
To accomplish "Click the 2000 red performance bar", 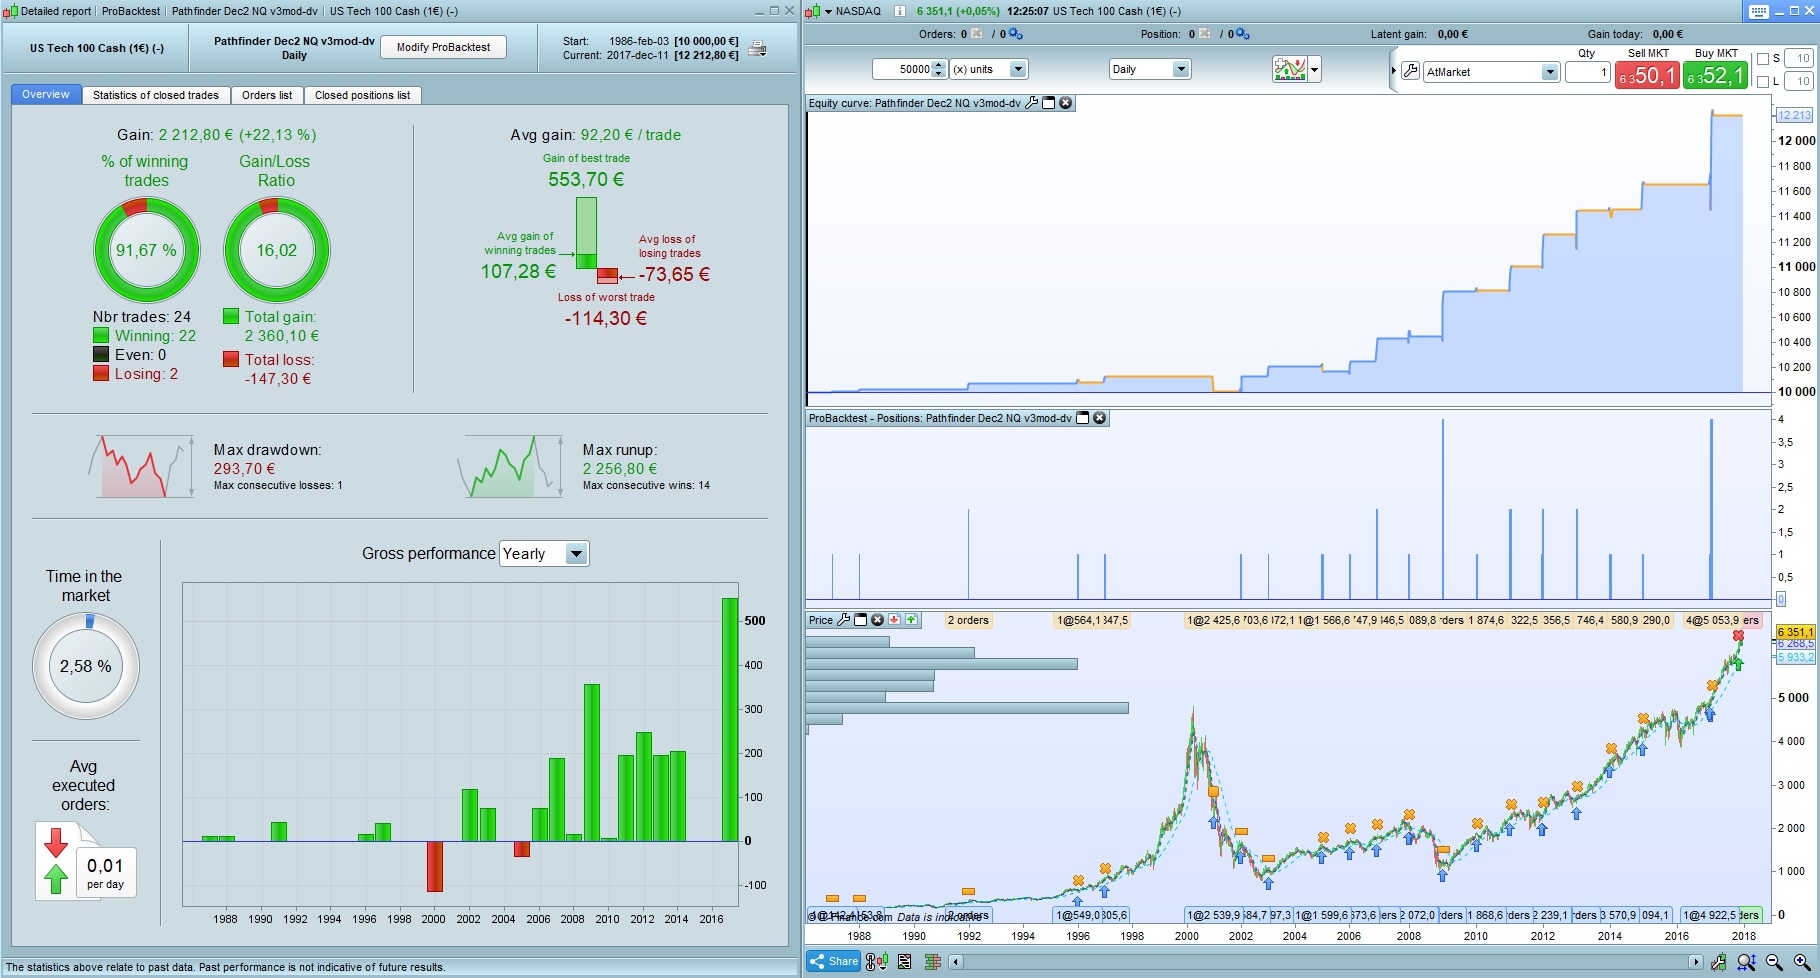I will coord(434,866).
